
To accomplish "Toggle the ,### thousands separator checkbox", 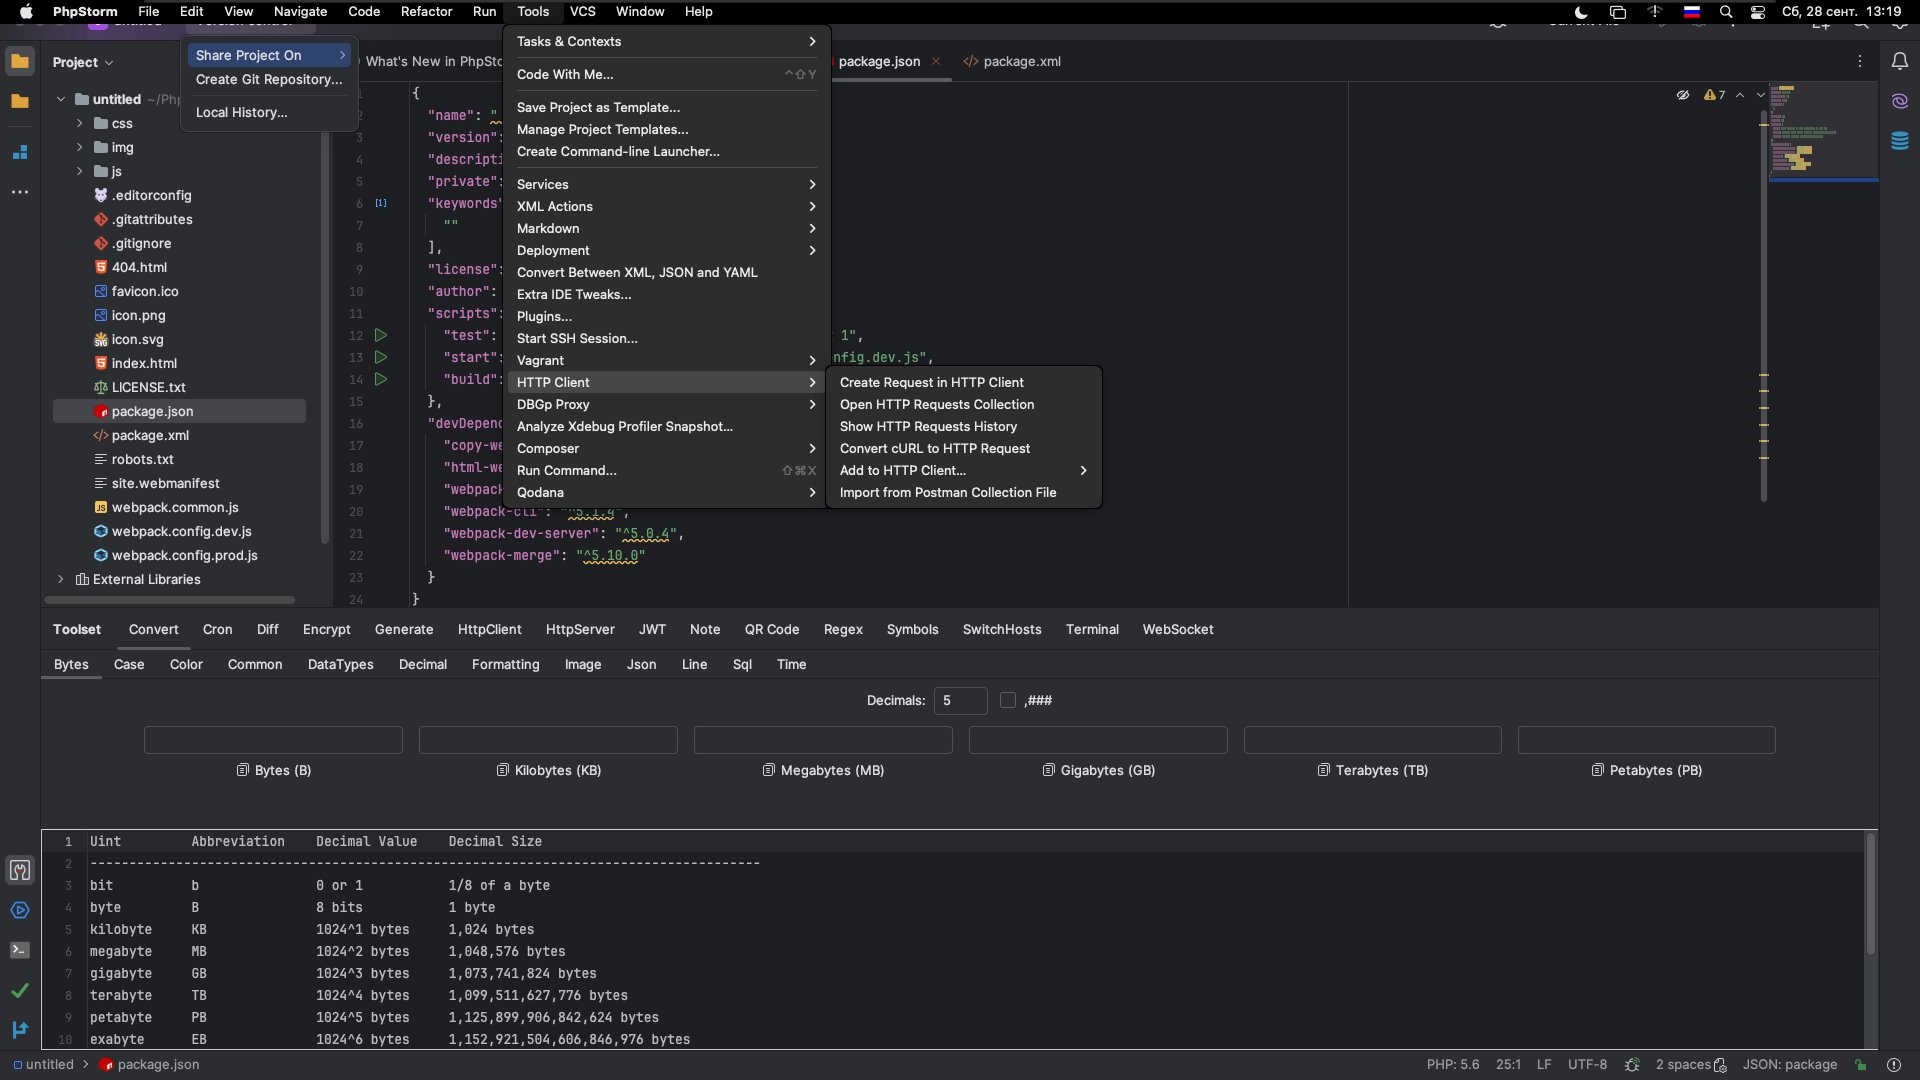I will [1008, 700].
